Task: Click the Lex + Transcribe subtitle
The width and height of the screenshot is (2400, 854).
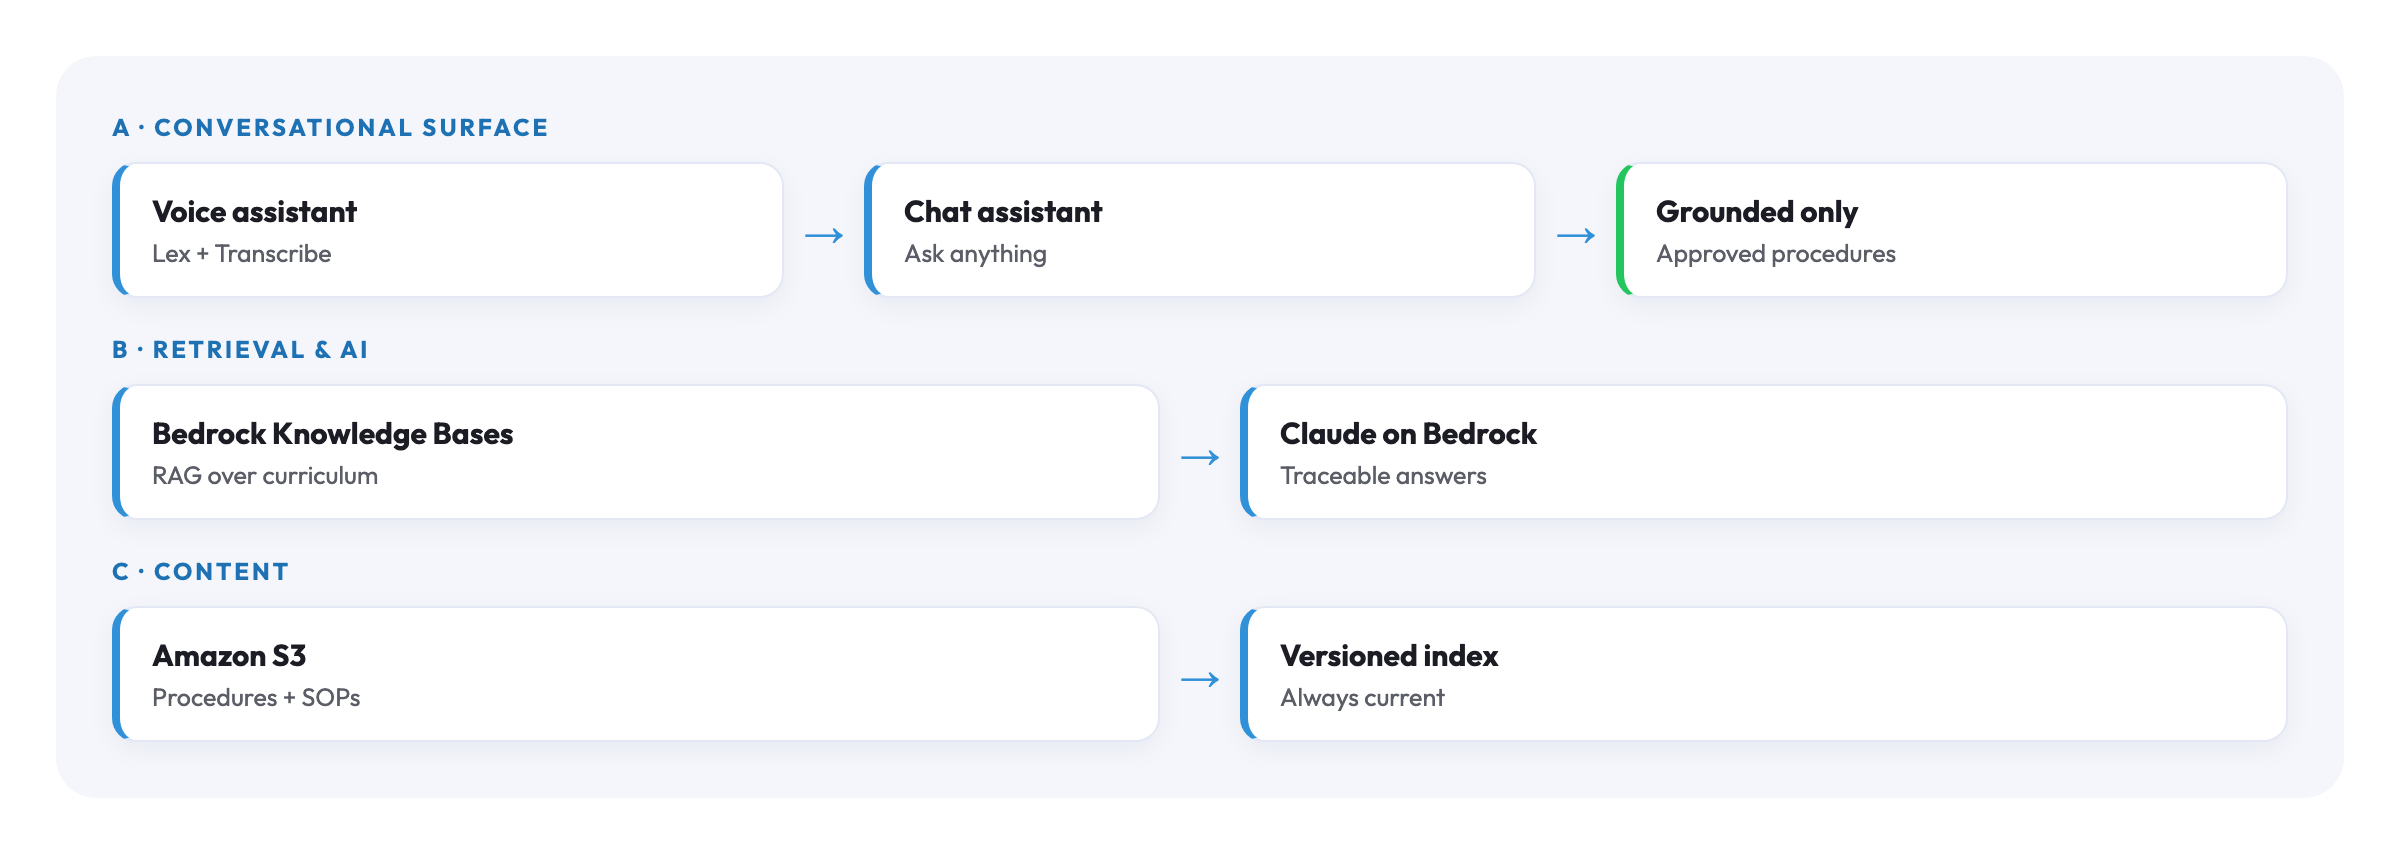Action: [242, 254]
